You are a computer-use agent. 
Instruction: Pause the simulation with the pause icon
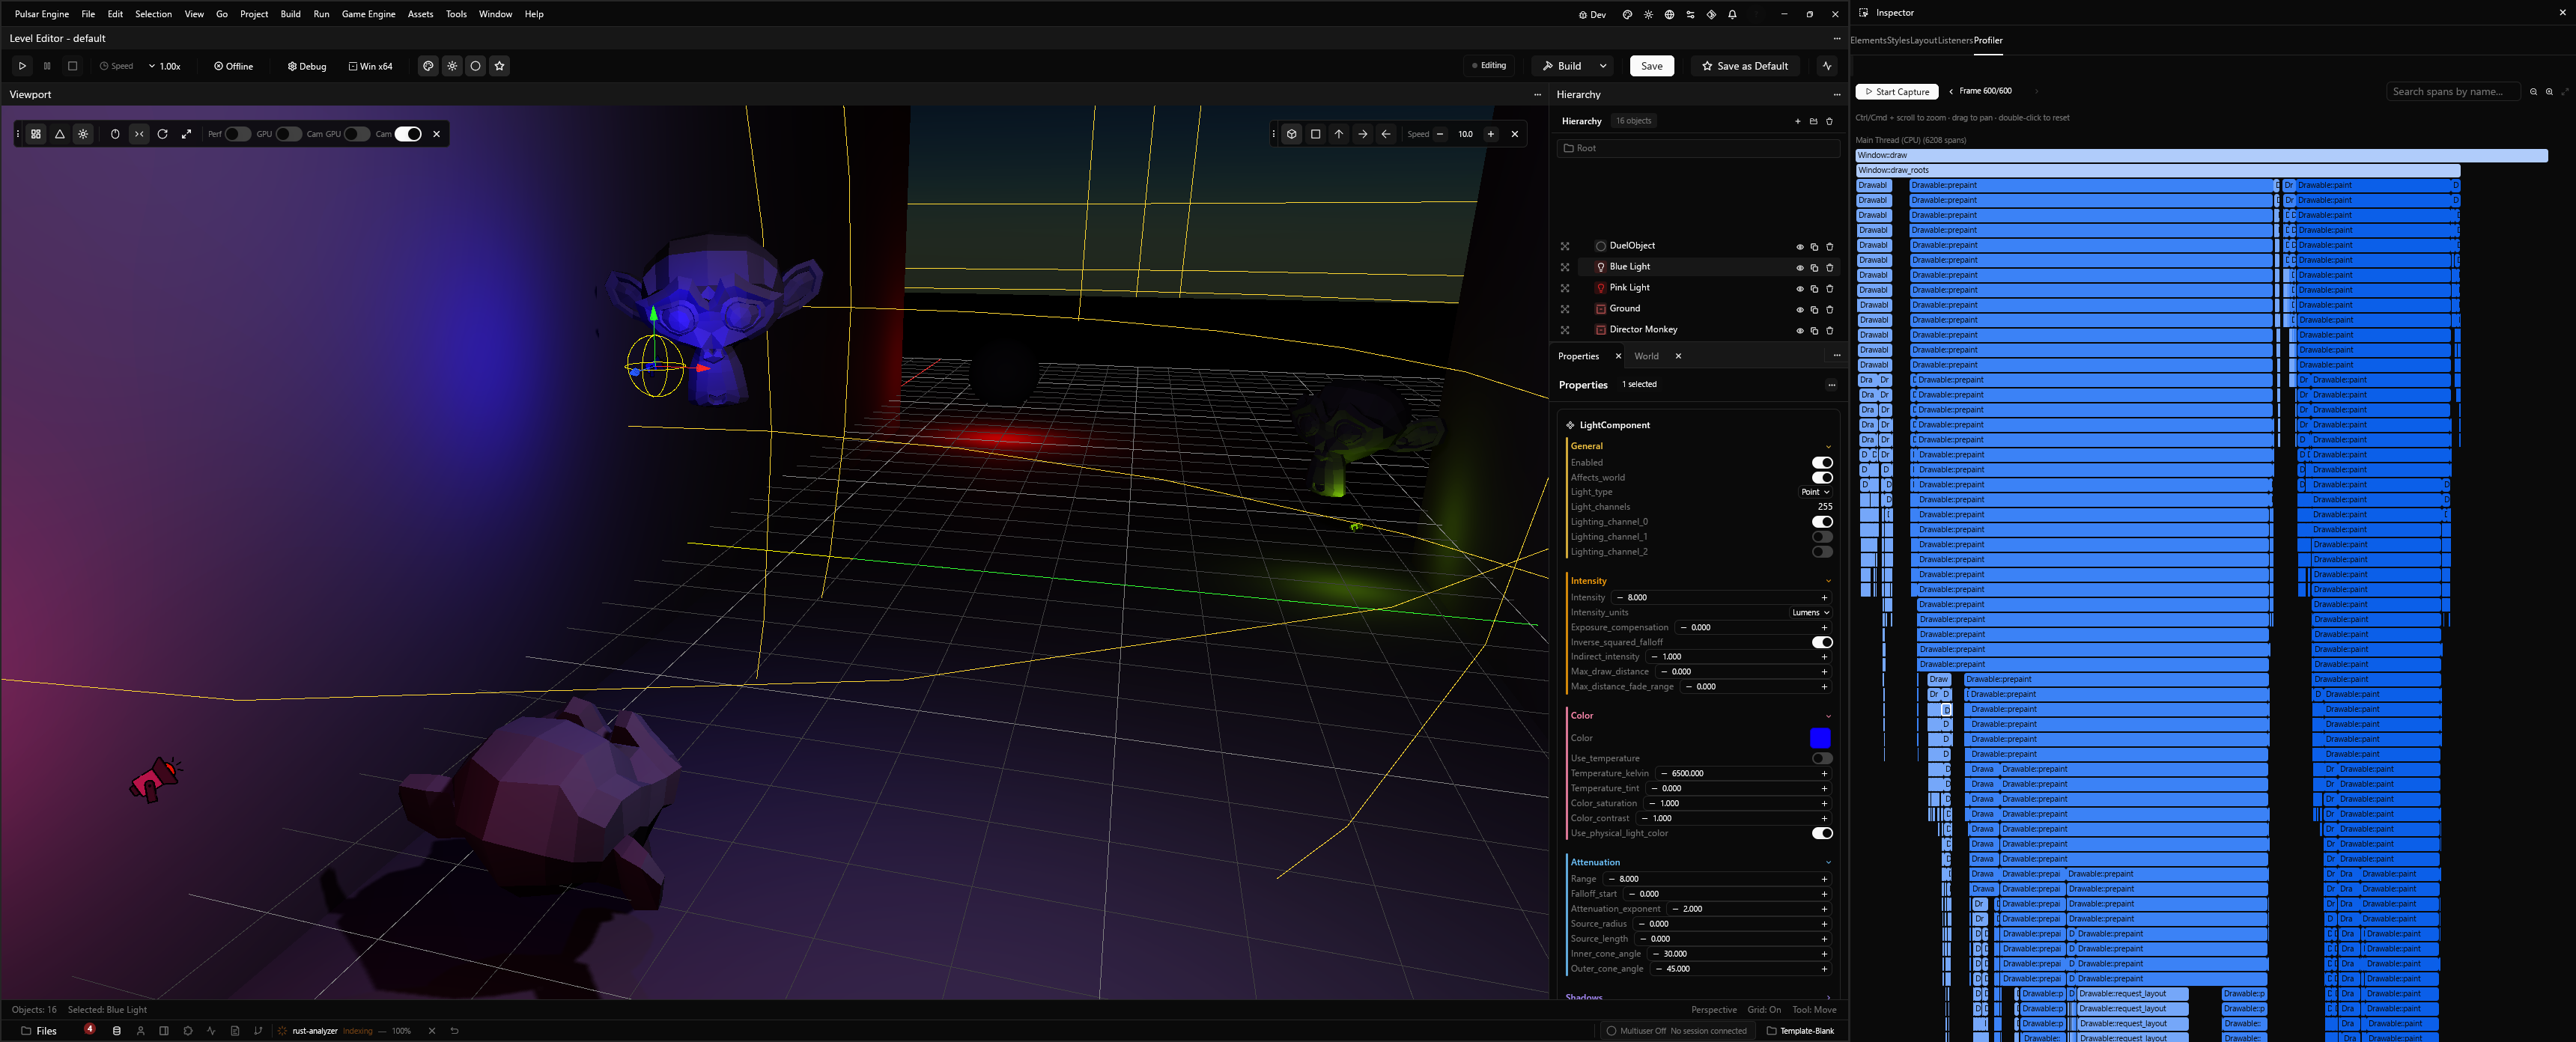click(47, 66)
